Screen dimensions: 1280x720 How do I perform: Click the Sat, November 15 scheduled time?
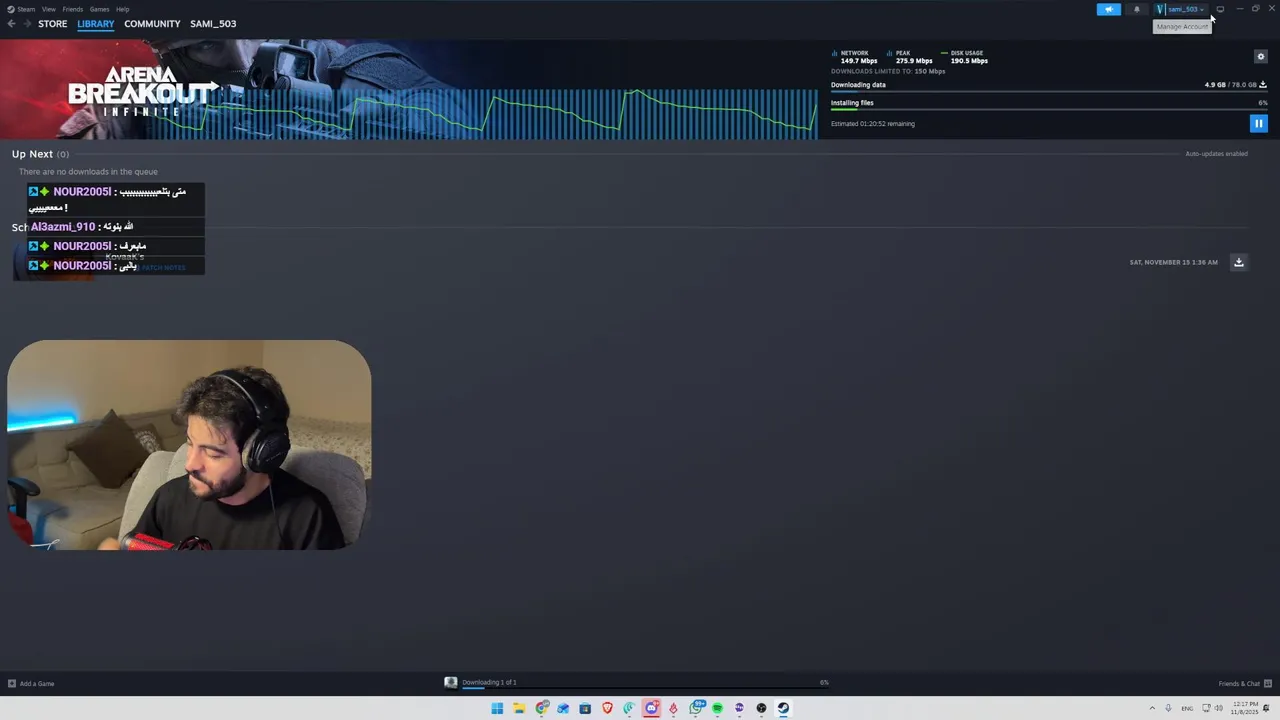pos(1173,262)
